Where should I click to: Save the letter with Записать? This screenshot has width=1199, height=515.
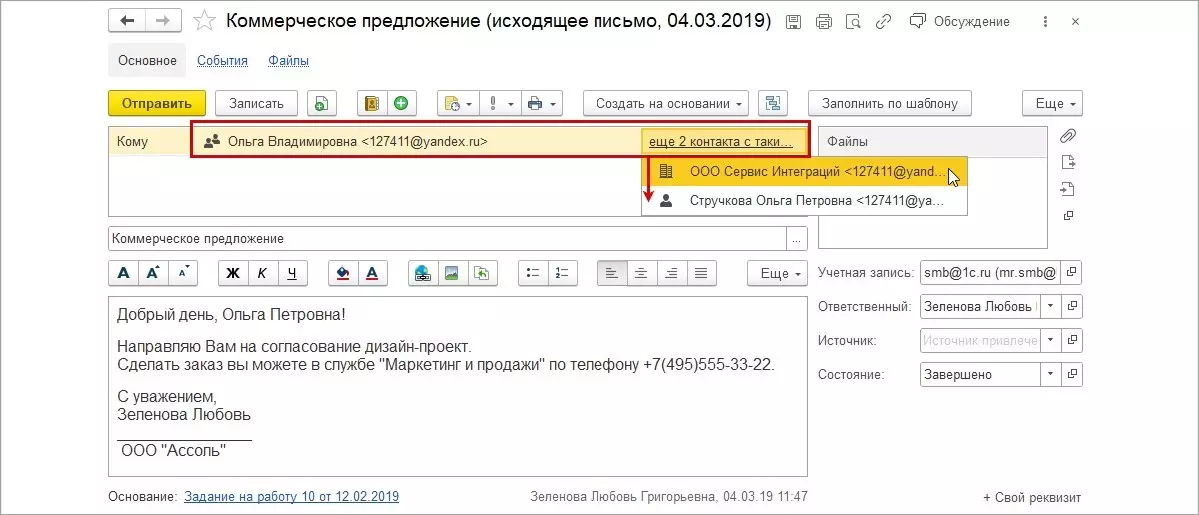tap(256, 103)
